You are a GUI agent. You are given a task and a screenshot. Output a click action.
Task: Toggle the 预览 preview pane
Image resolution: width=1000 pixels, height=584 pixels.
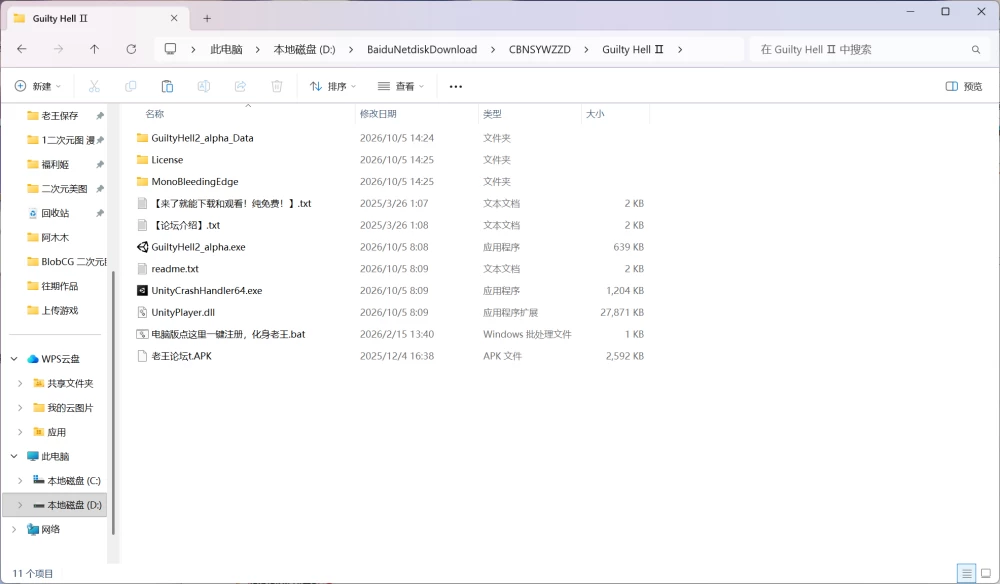[964, 86]
